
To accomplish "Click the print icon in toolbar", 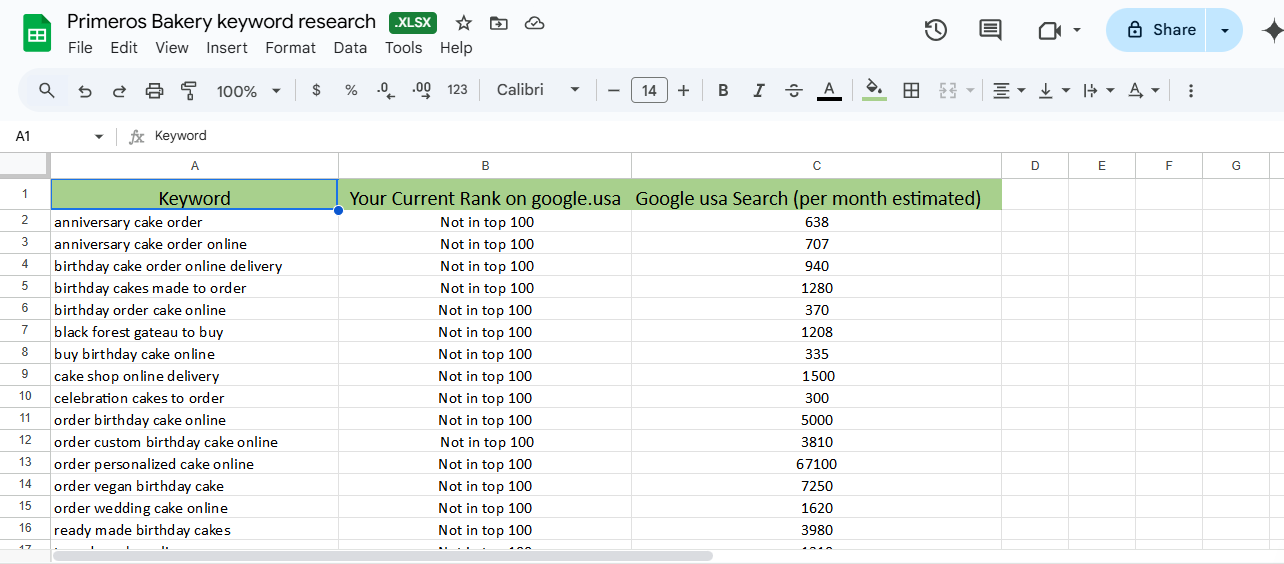I will [154, 91].
